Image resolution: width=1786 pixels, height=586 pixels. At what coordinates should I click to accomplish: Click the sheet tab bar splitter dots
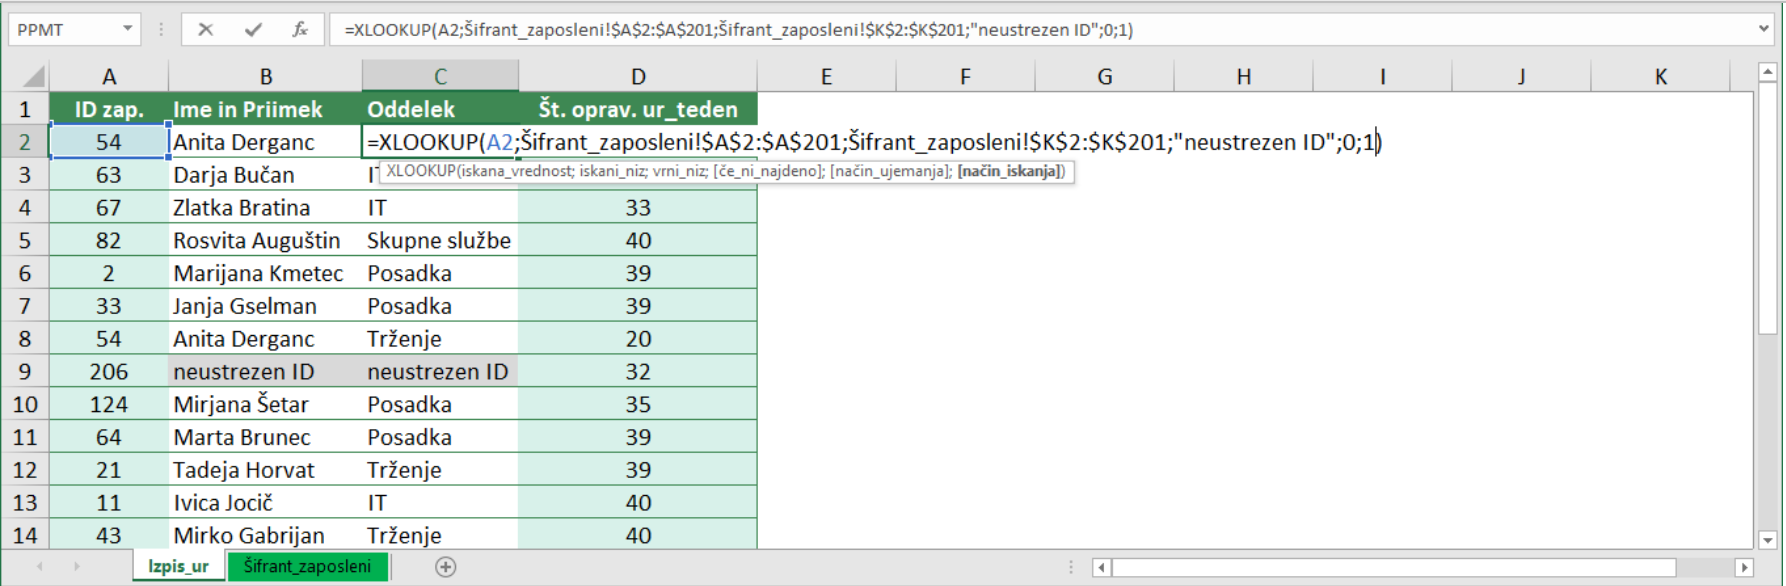click(1071, 567)
